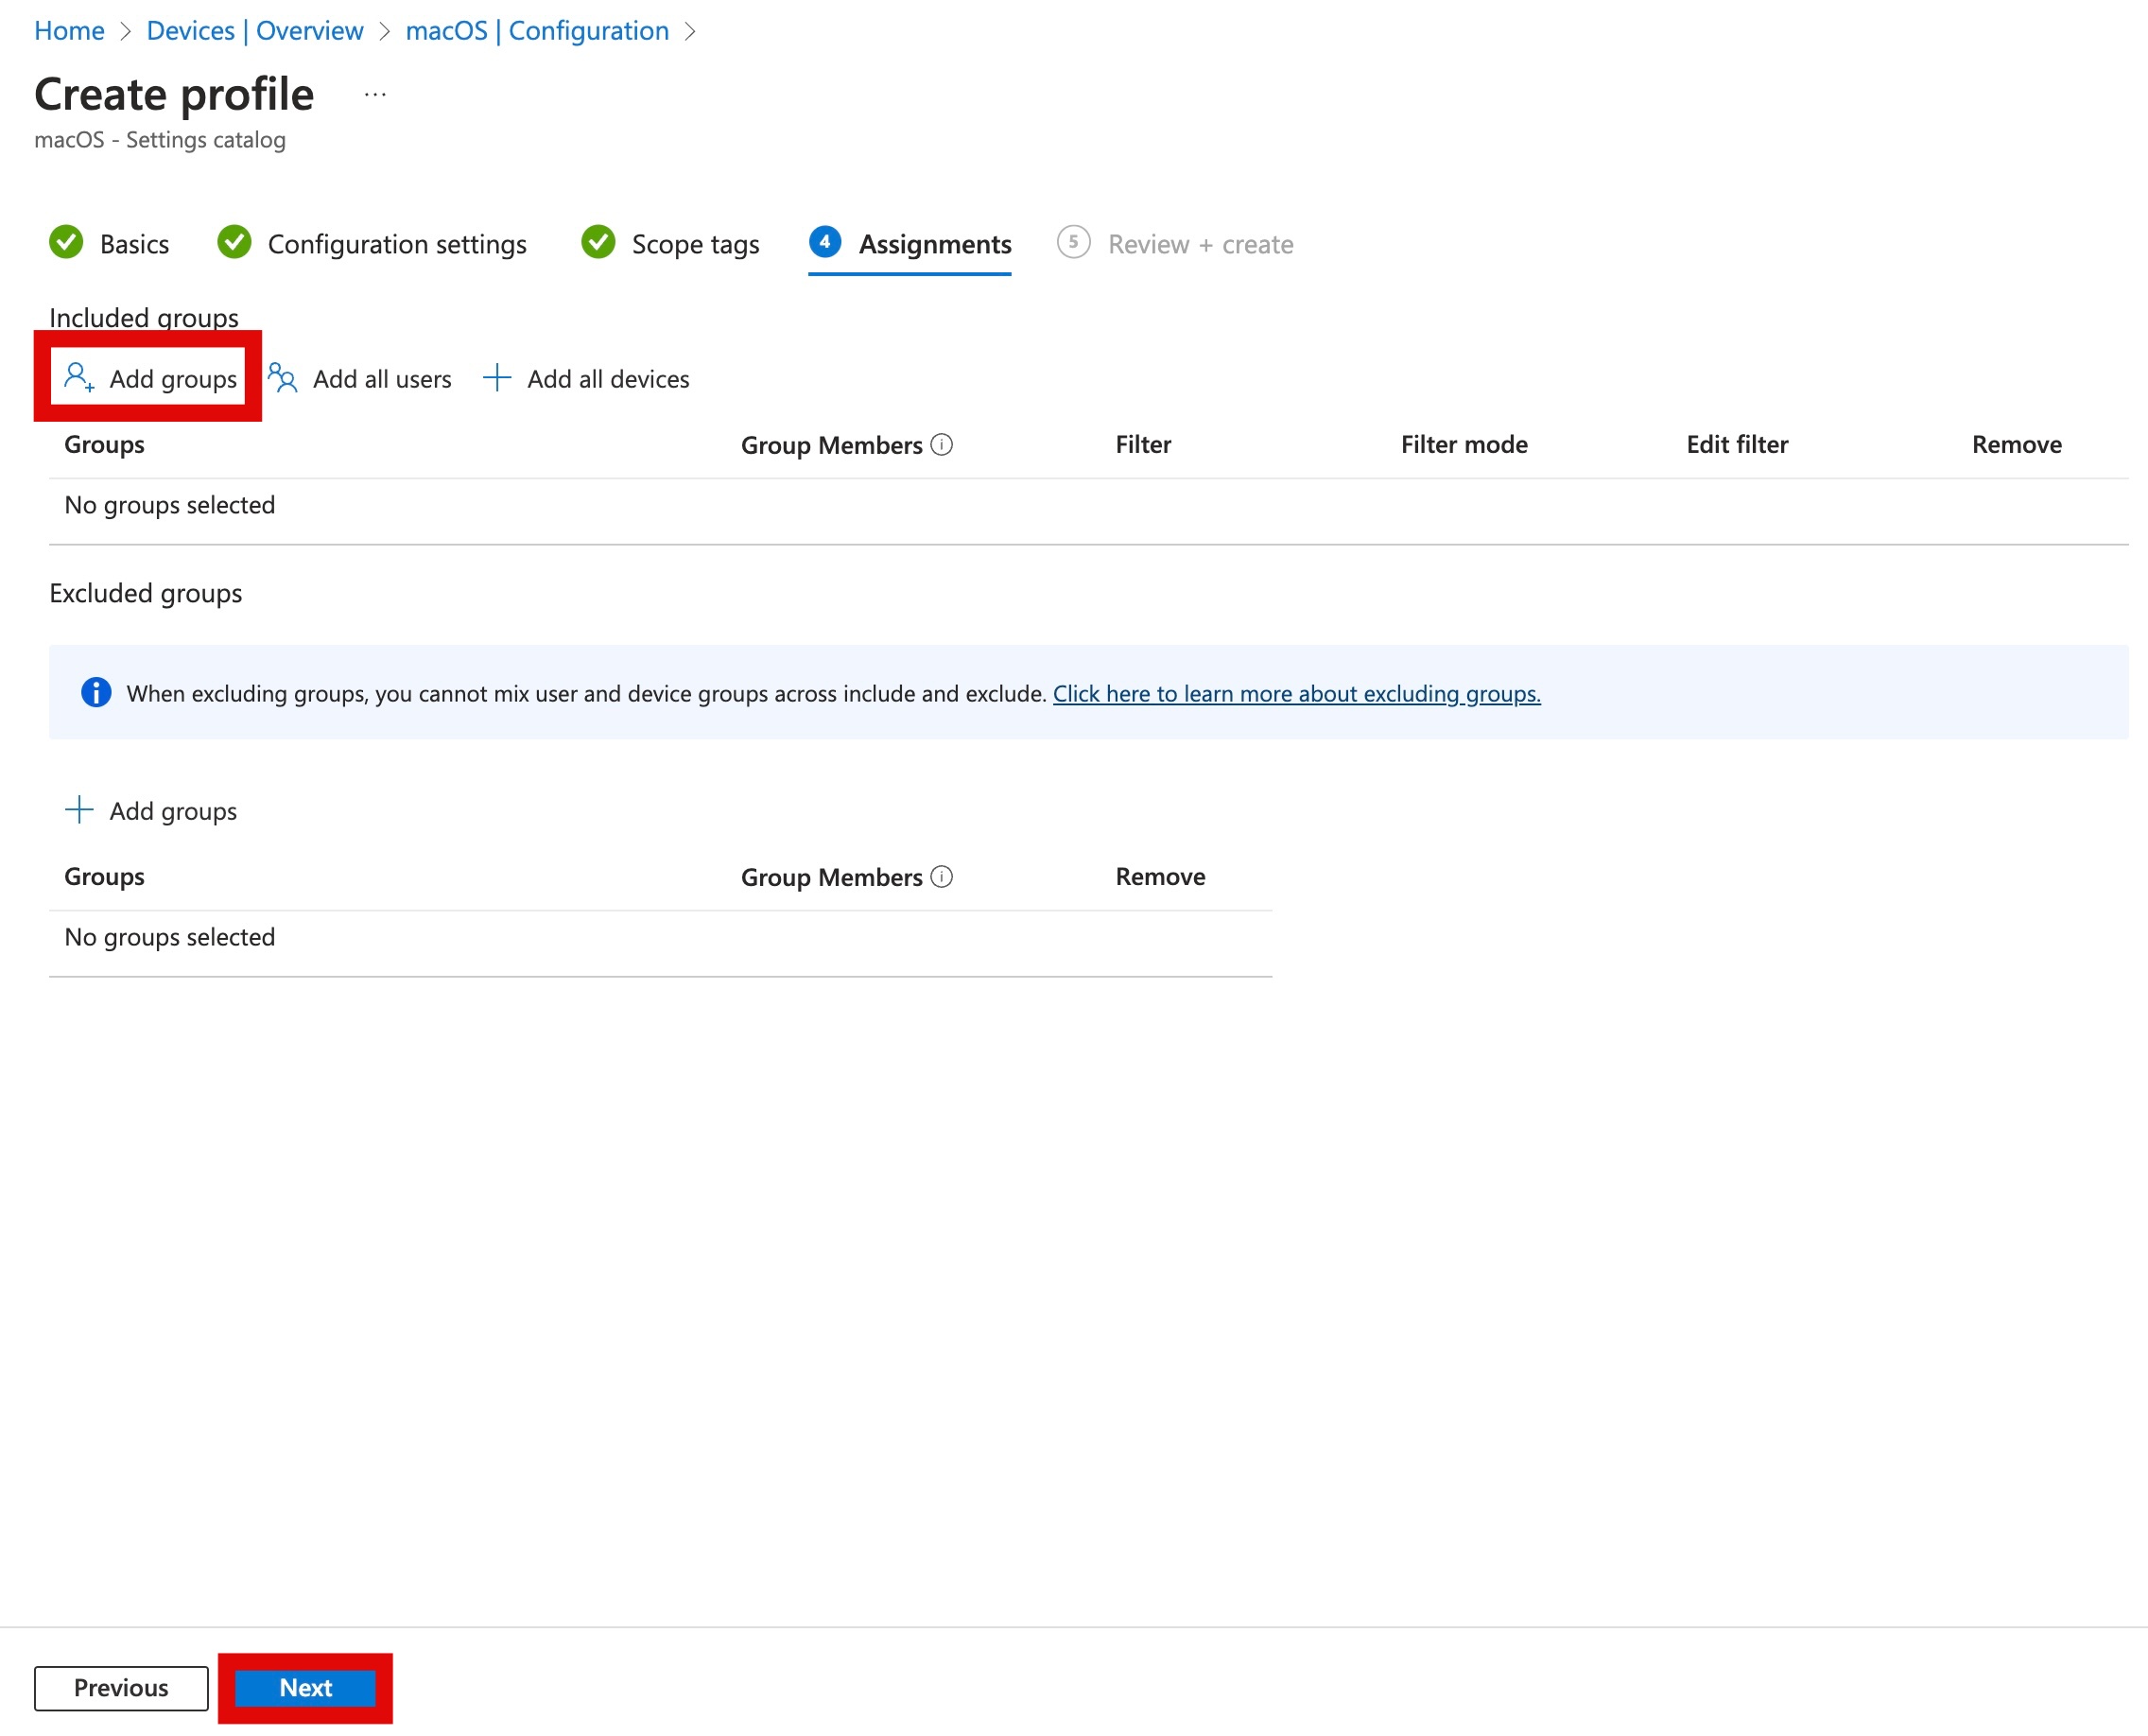Click the Groups column header in Included groups
Screen dimensions: 2148x1736
104,444
